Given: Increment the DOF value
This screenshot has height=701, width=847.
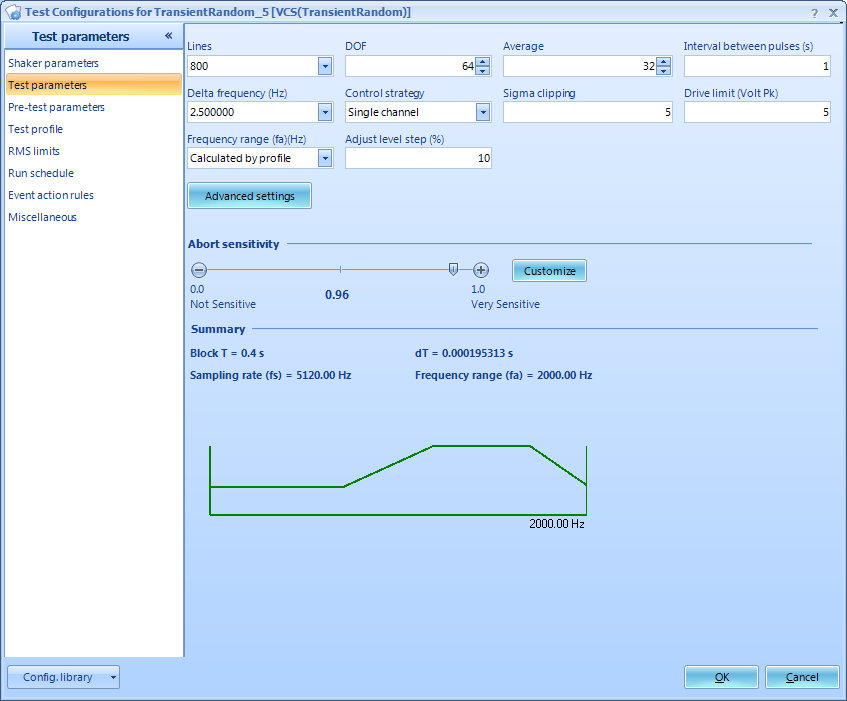Looking at the screenshot, I should coord(482,62).
